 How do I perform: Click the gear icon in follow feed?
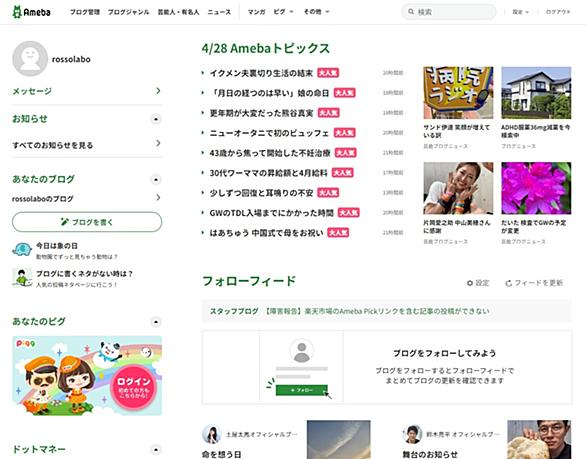point(470,283)
